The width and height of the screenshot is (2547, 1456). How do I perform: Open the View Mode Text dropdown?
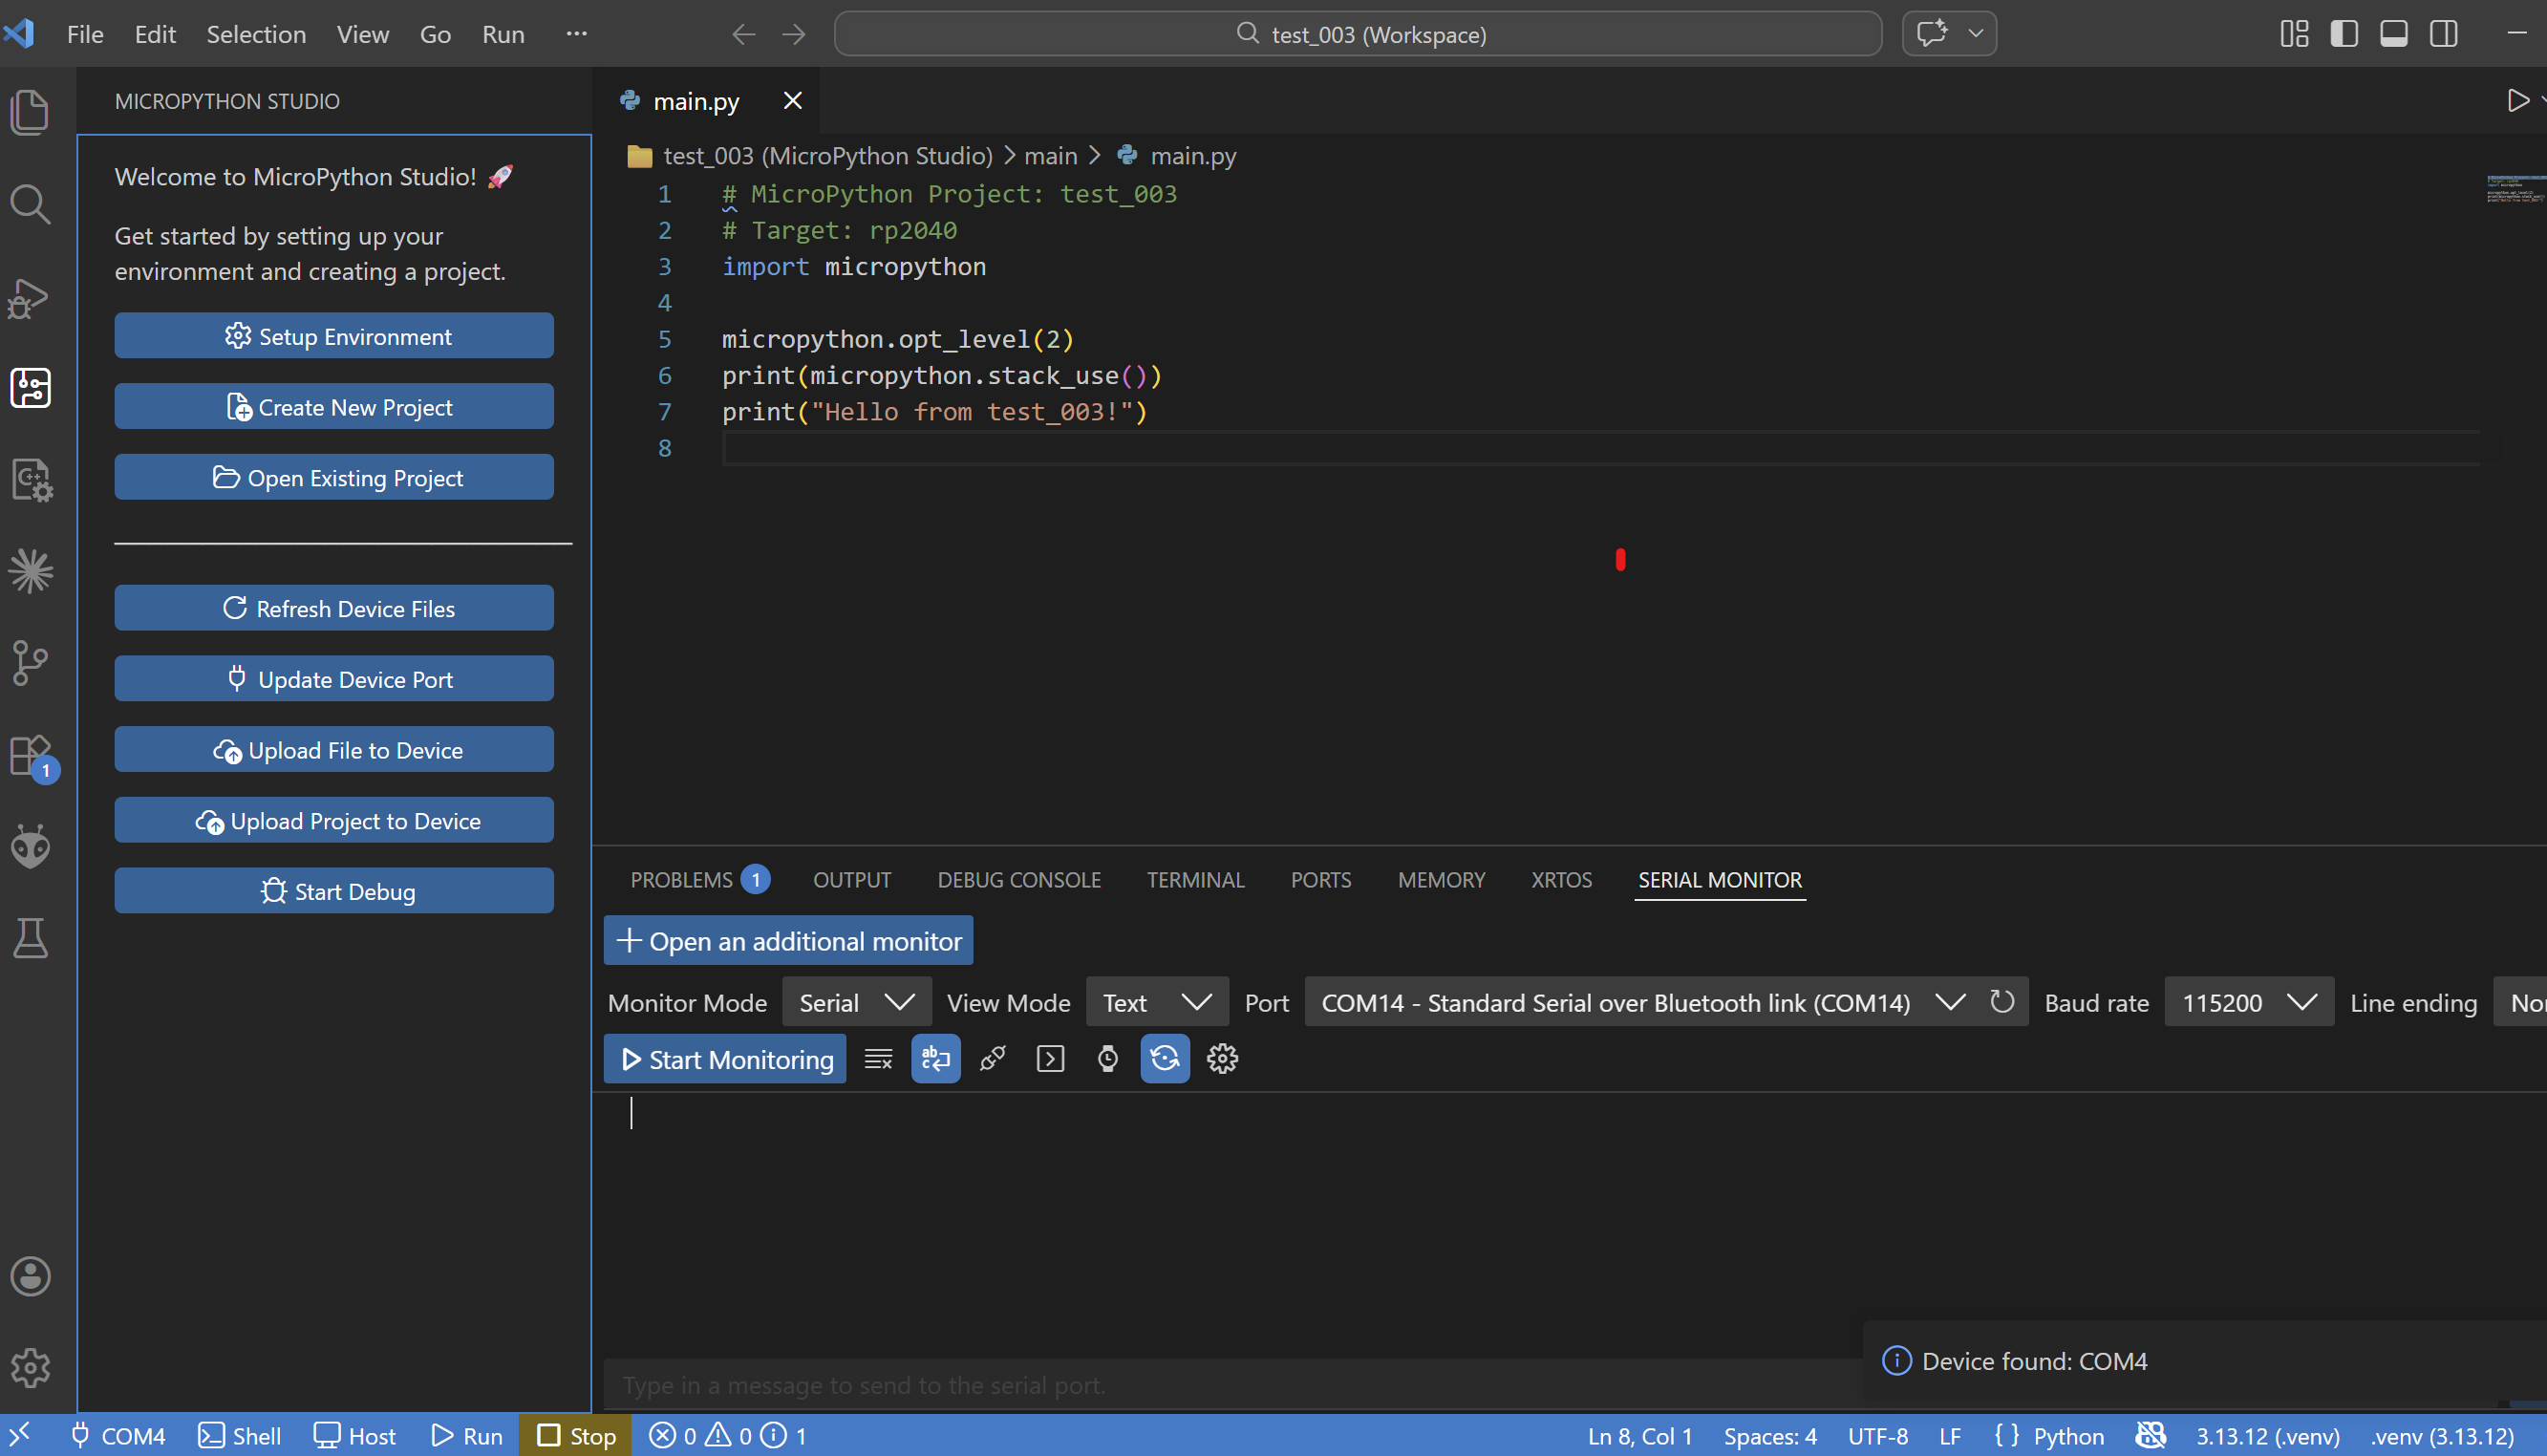point(1157,1002)
